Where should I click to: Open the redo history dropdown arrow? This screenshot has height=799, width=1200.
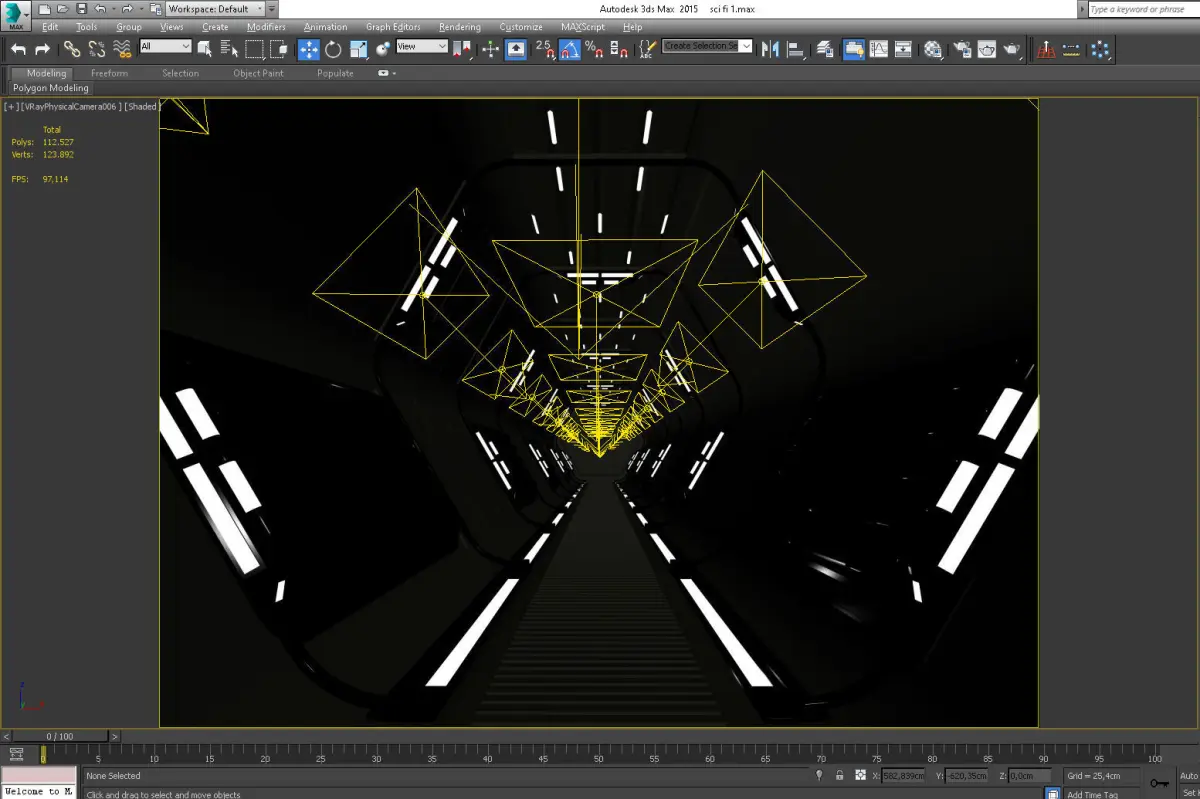tap(139, 9)
